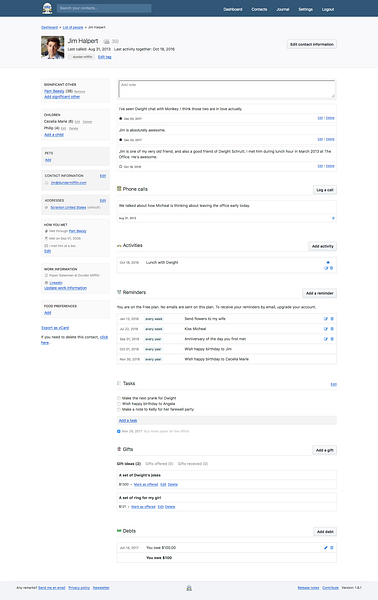Open 'Scranton United States' address link

(x=68, y=207)
